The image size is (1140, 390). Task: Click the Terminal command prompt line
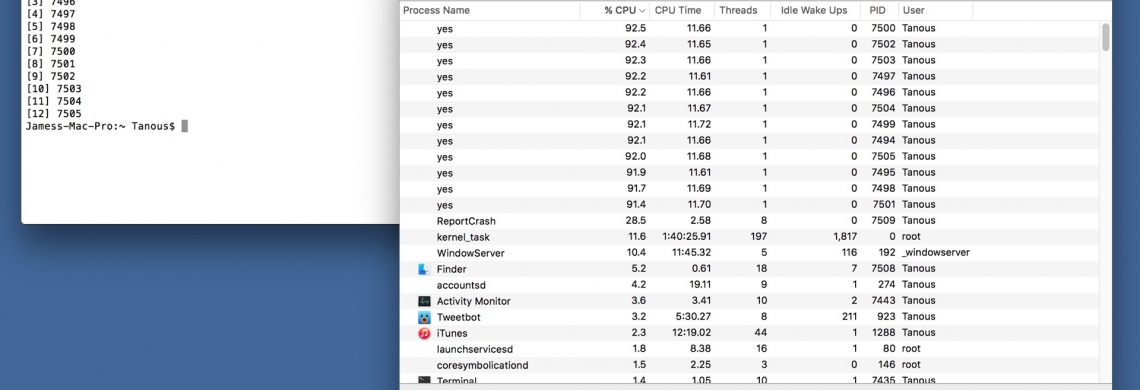point(107,127)
